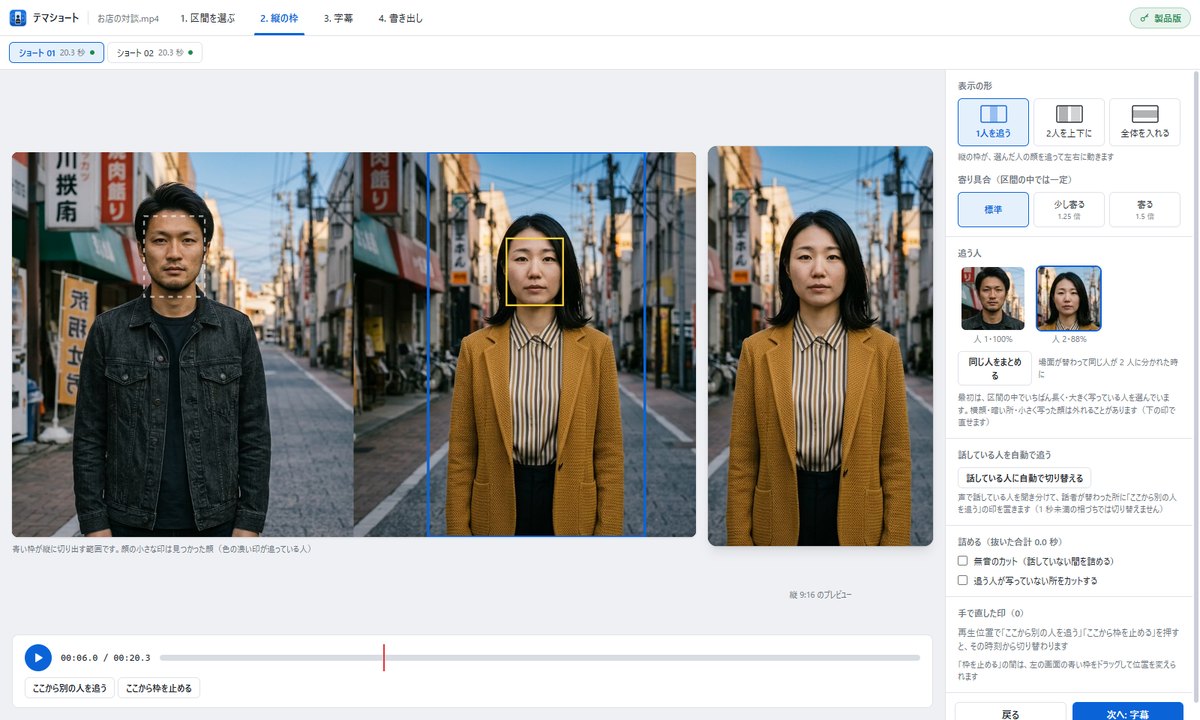The image size is (1200, 720).
Task: Click the ここから枠を止める button
Action: click(159, 688)
